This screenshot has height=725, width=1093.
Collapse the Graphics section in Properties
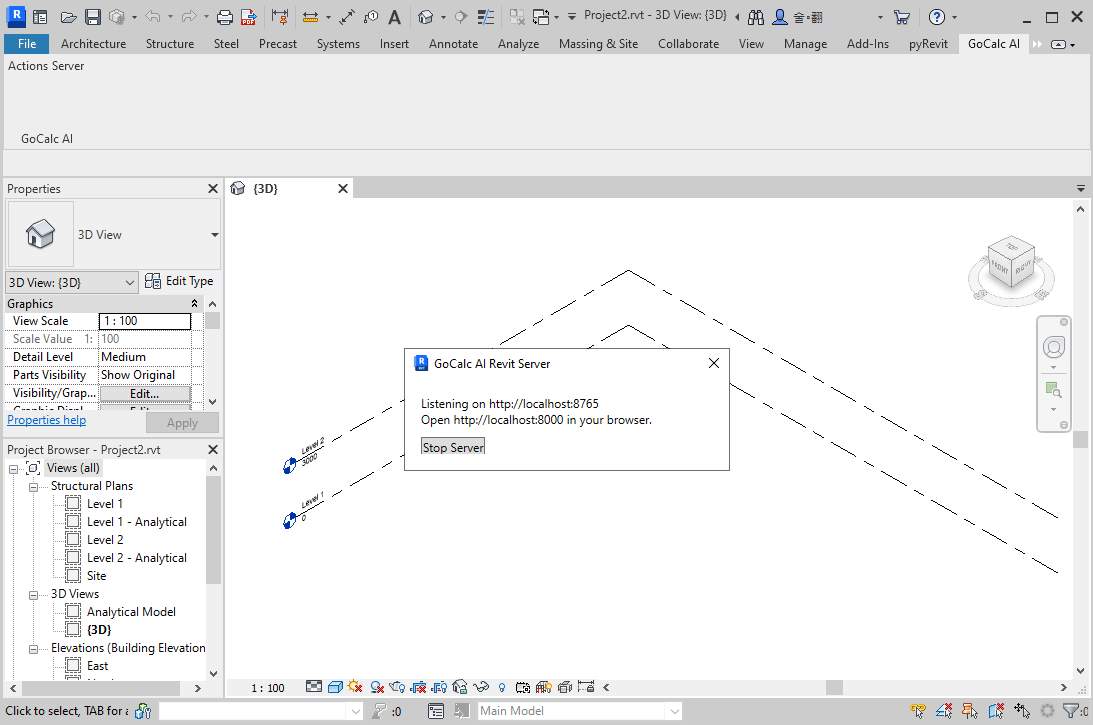[194, 304]
